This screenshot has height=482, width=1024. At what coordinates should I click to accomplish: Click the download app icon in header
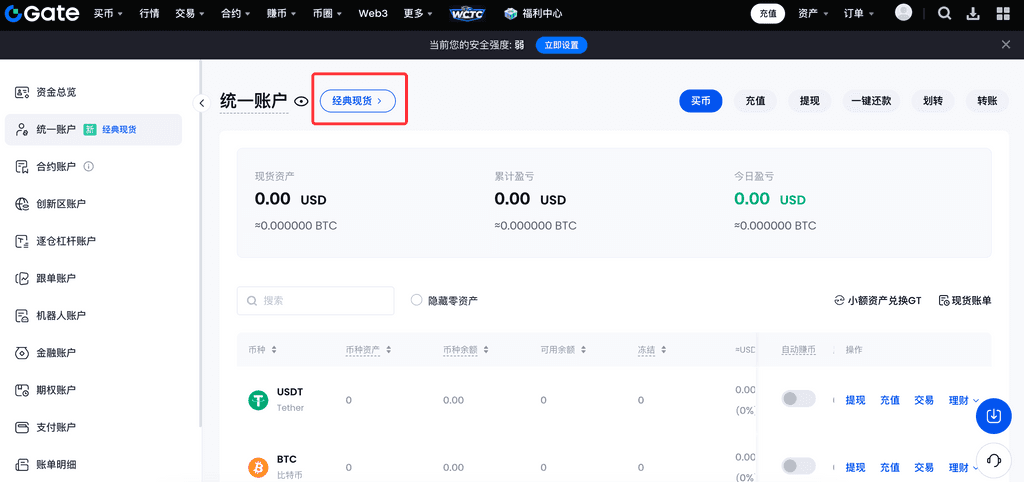973,14
